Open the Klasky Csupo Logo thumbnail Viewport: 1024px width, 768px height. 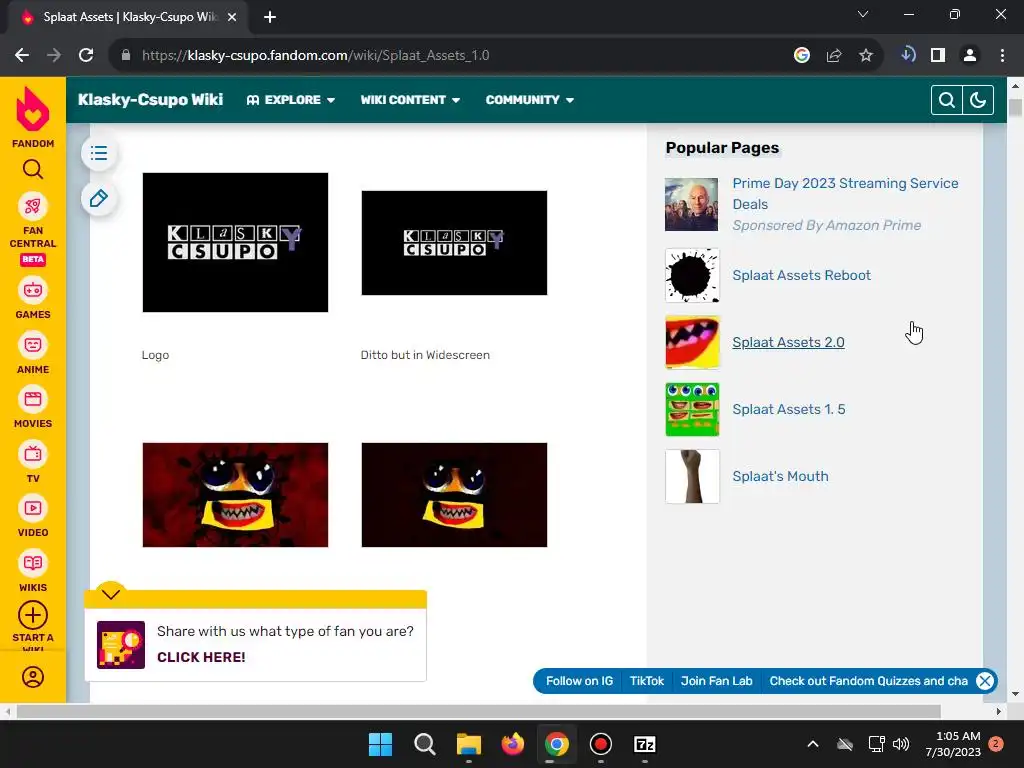[235, 242]
